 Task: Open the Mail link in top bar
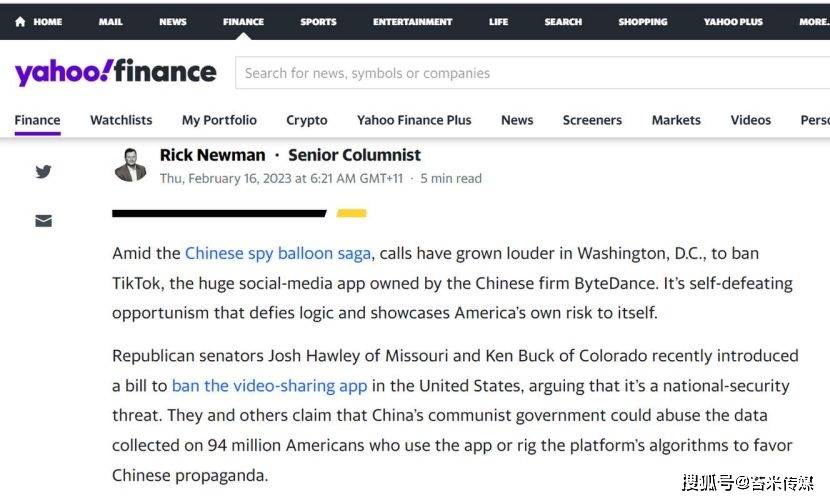[110, 22]
